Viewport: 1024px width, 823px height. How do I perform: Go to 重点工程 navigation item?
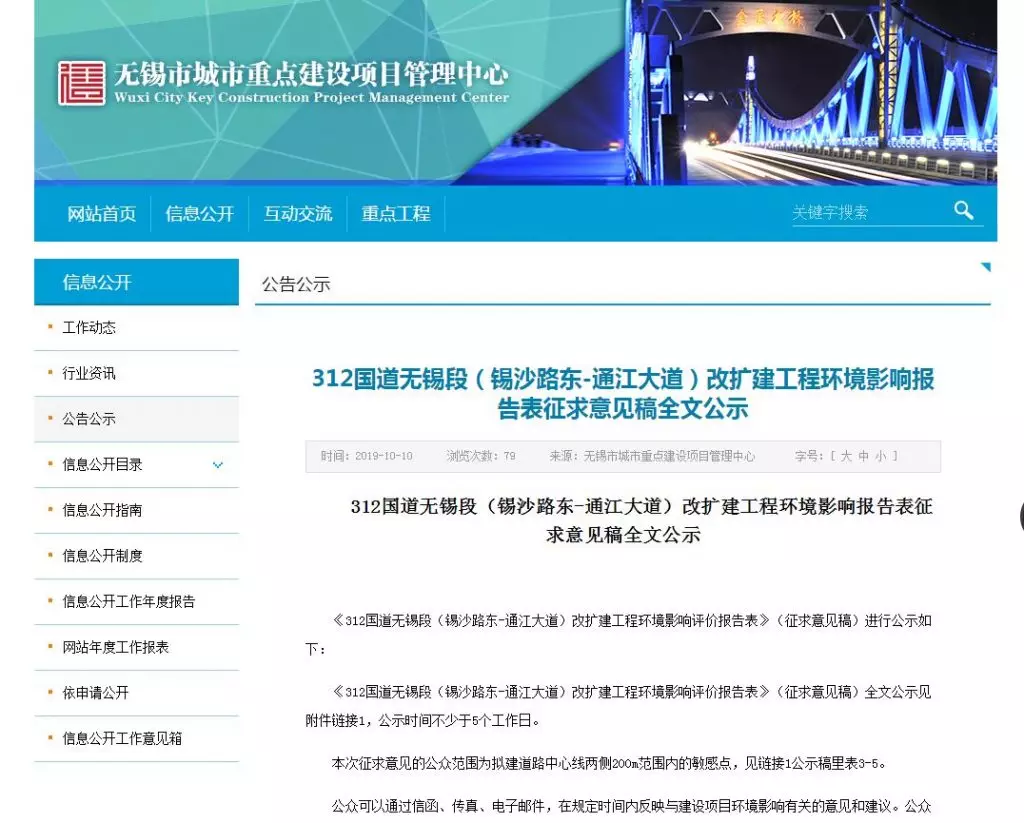tap(395, 214)
